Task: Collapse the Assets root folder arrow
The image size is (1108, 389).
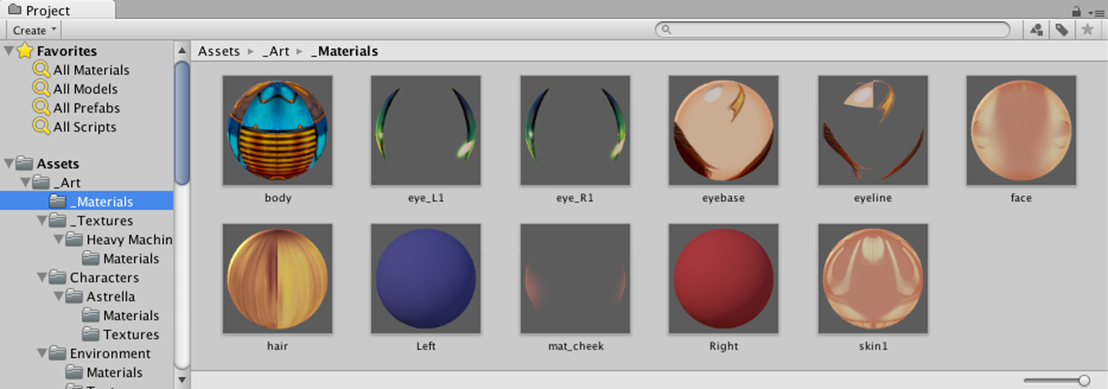Action: click(x=8, y=163)
